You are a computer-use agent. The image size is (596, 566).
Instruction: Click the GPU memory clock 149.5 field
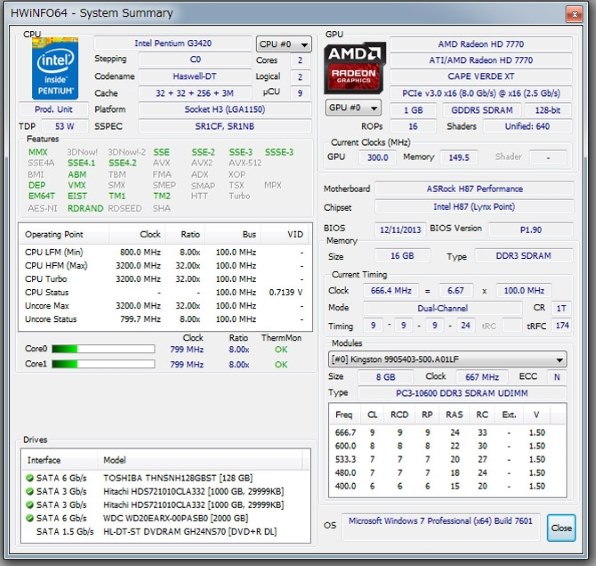click(459, 157)
